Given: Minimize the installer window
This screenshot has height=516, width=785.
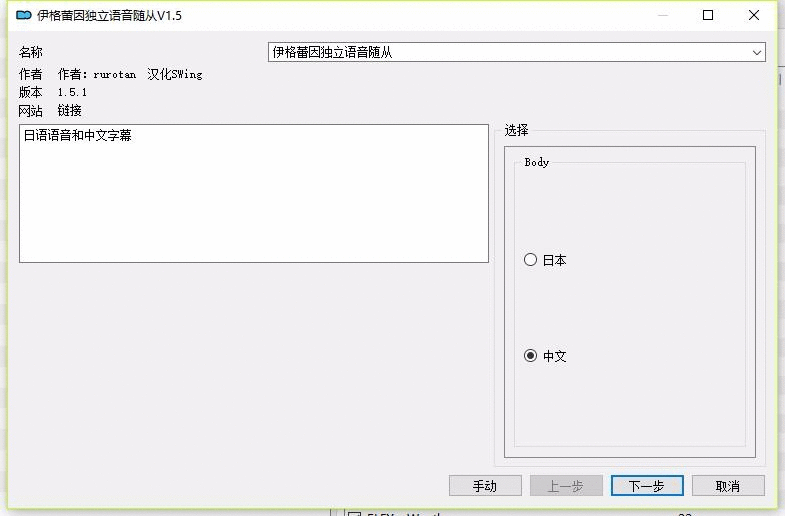Looking at the screenshot, I should tap(663, 16).
